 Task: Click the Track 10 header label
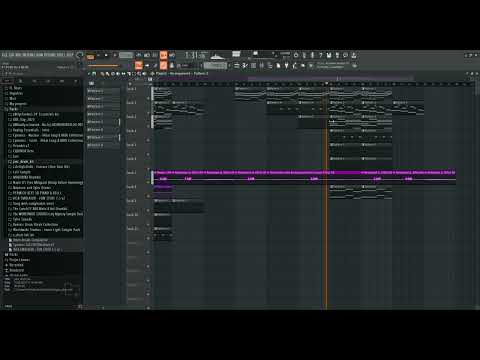[x=132, y=215]
